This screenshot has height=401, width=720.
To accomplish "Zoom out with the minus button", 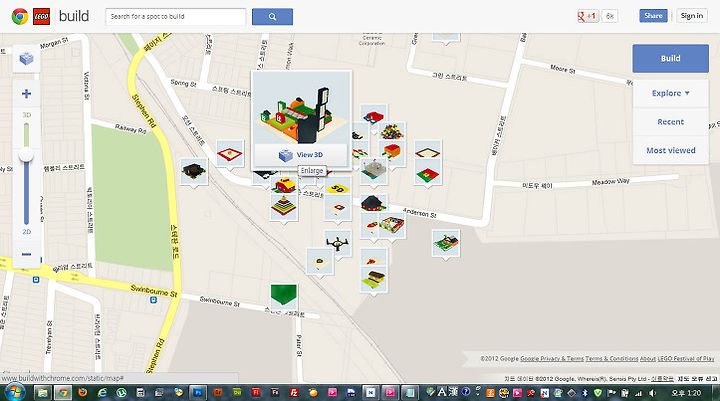I will click(x=26, y=254).
